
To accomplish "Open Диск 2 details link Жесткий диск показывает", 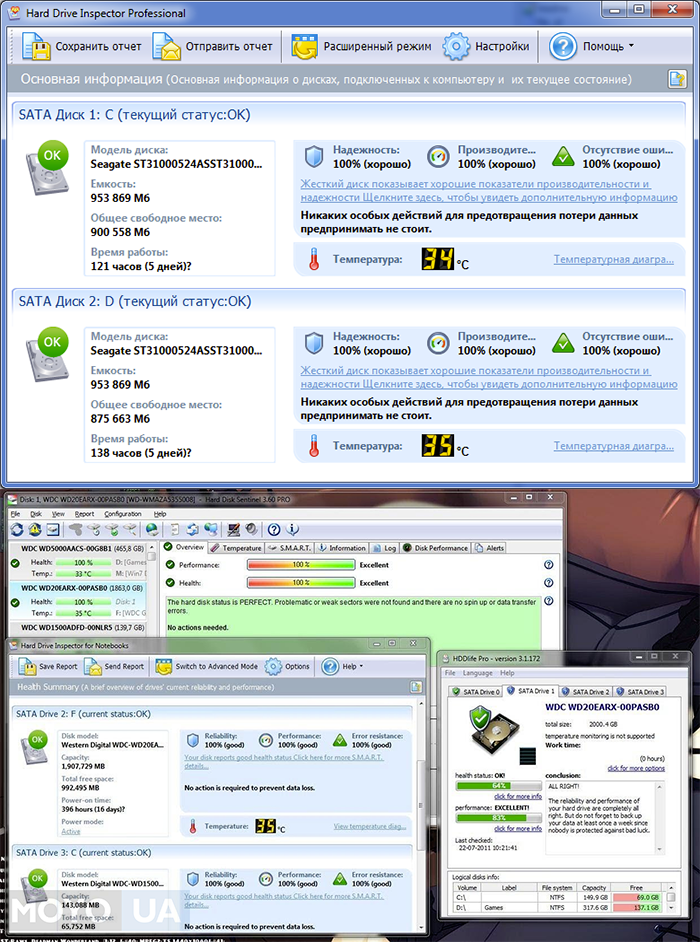I will pos(488,378).
